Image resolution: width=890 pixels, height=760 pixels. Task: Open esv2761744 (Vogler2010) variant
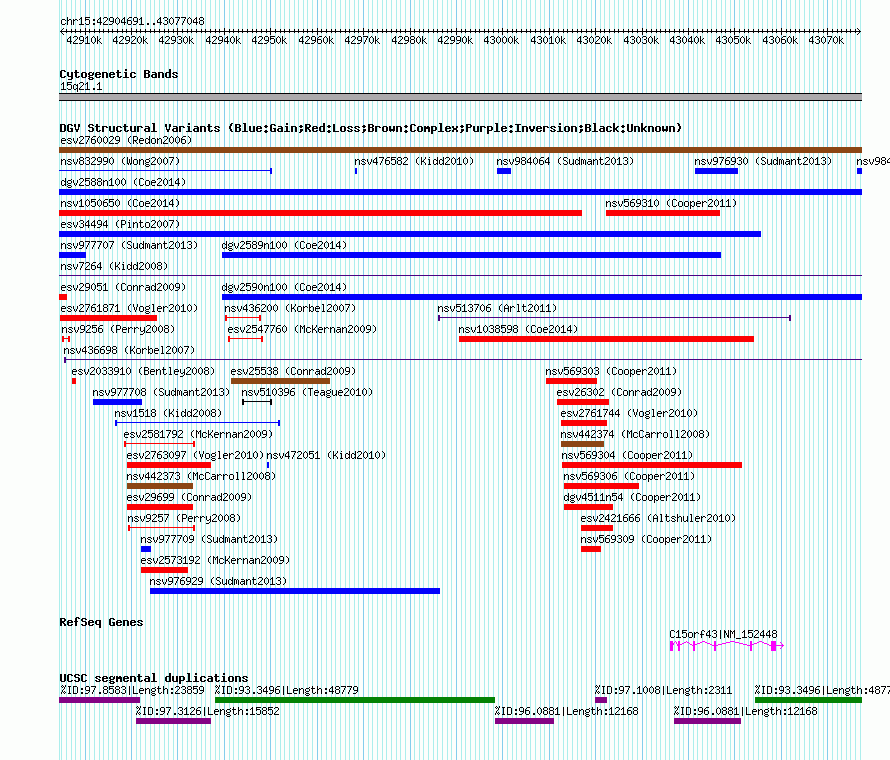[x=629, y=413]
